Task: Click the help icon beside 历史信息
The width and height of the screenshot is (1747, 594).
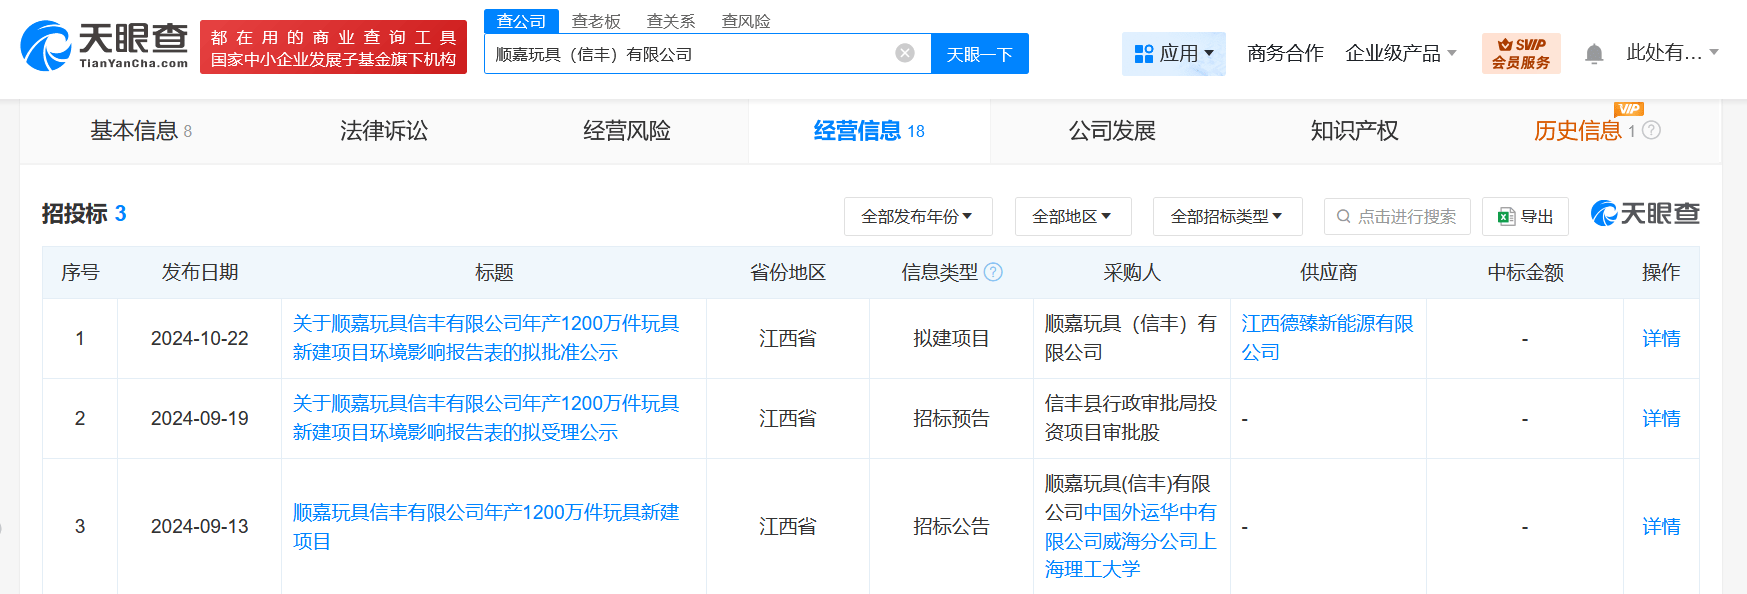Action: click(x=1652, y=130)
